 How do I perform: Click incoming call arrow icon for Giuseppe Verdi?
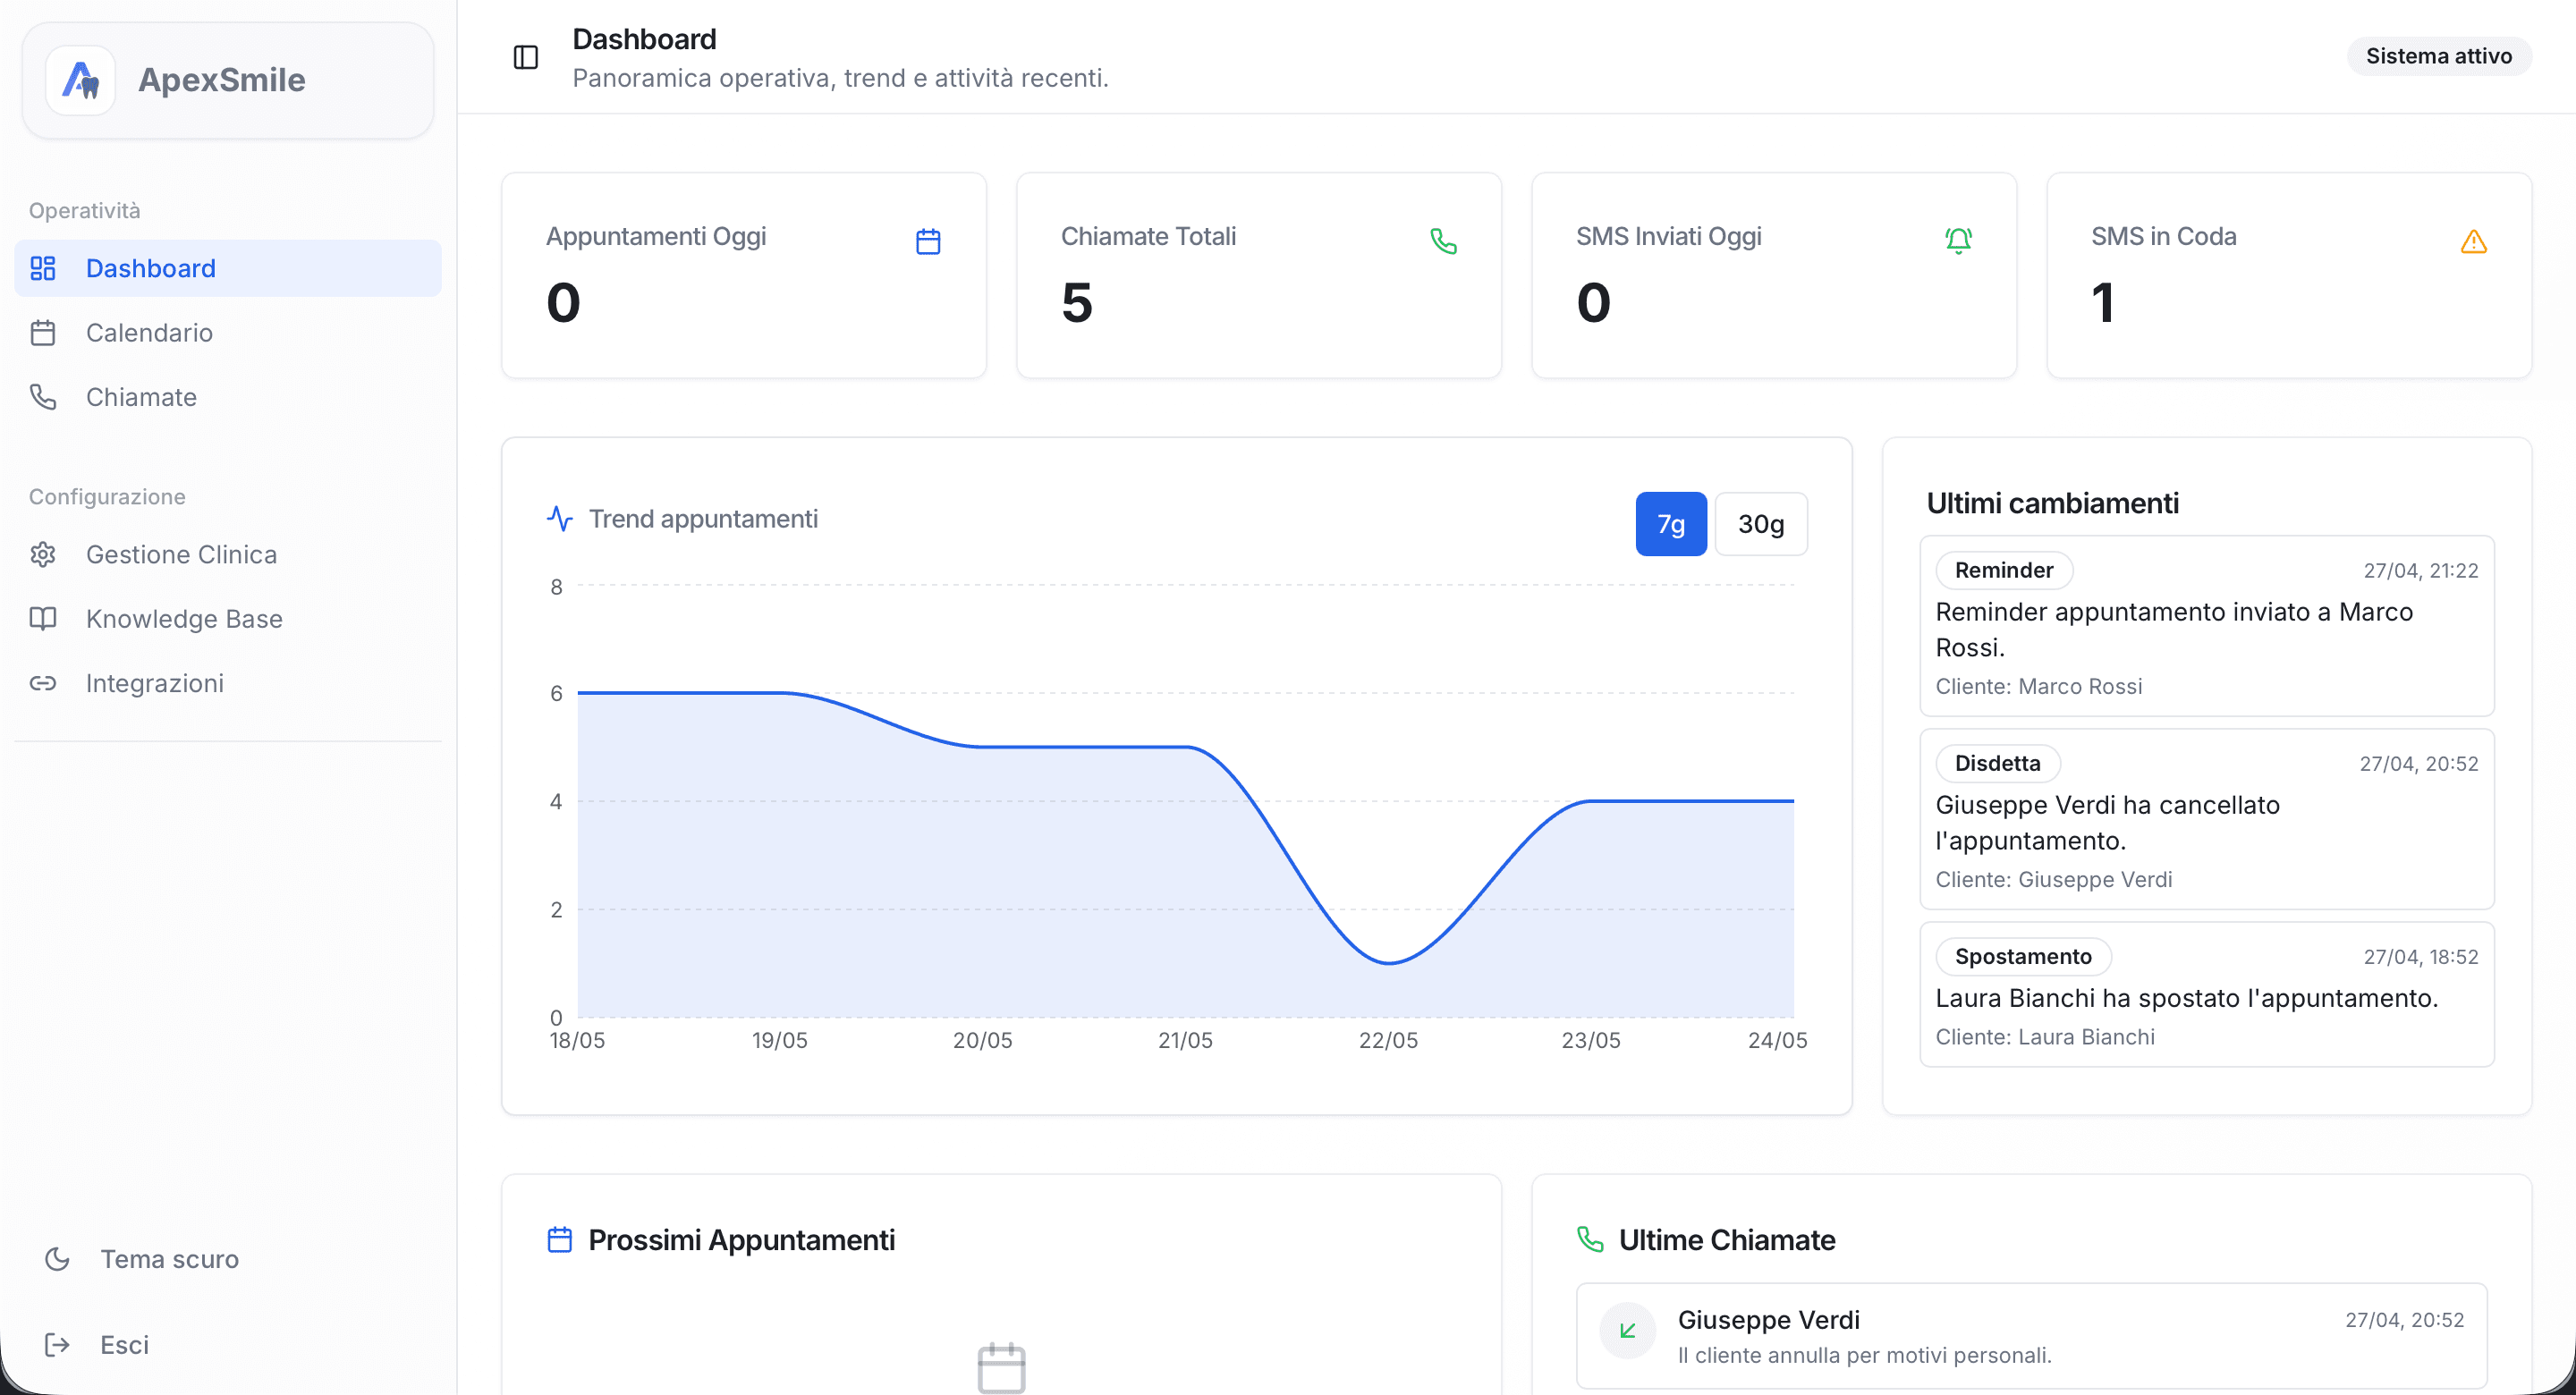[1628, 1330]
